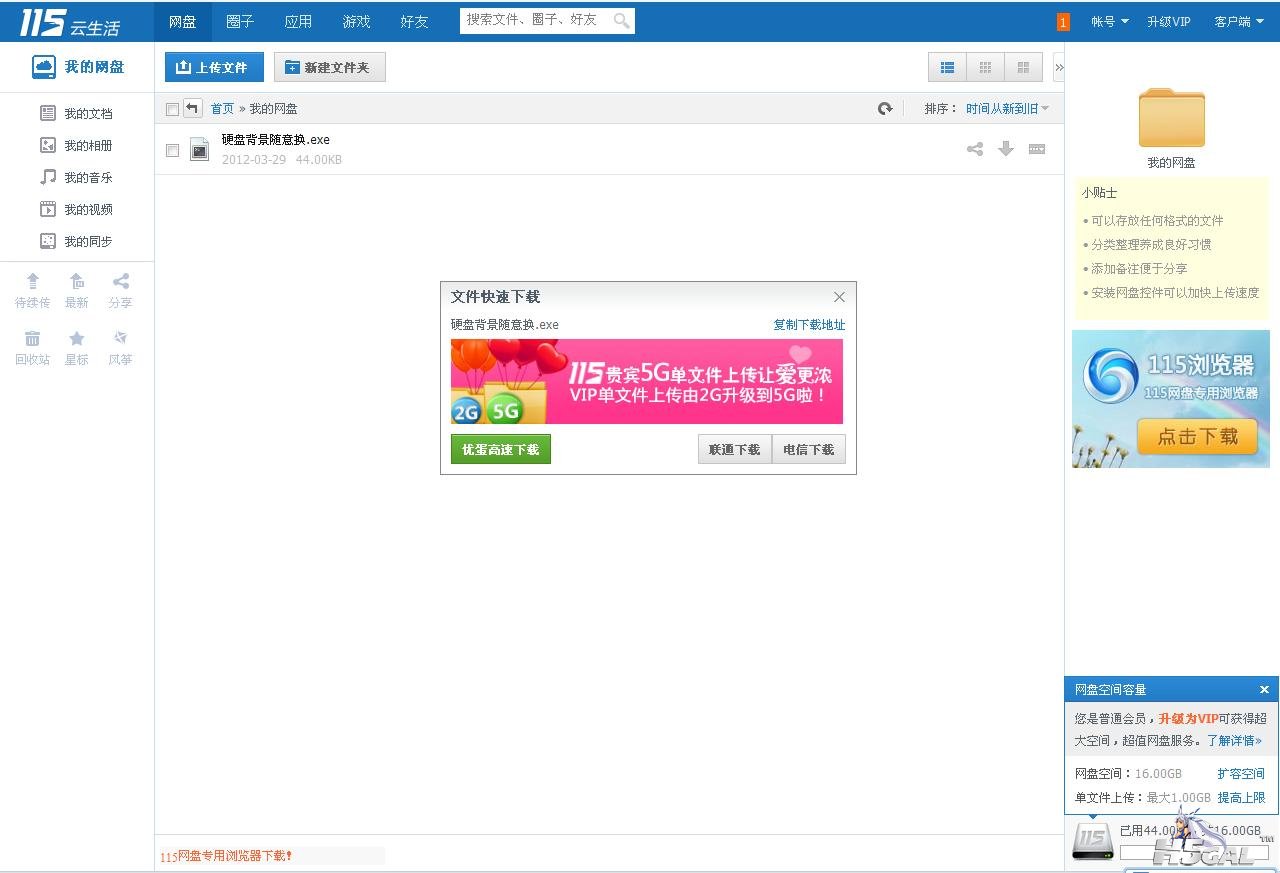Refresh the file list
The width and height of the screenshot is (1280, 873).
pyautogui.click(x=885, y=109)
